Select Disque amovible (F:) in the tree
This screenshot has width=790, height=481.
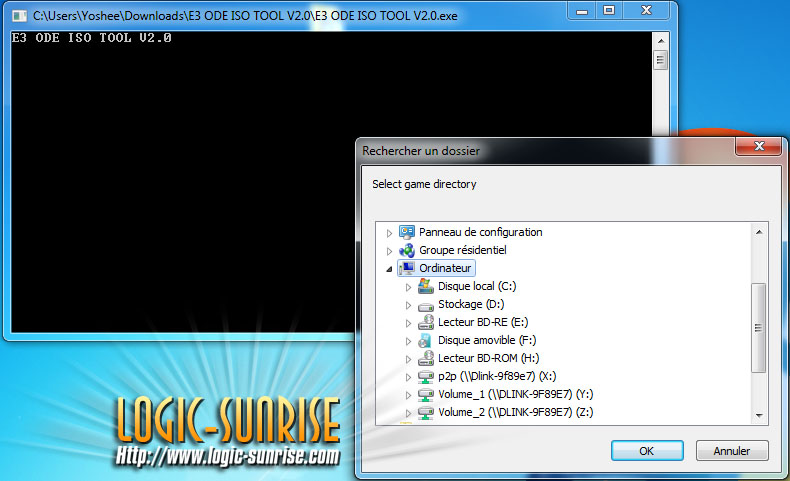click(487, 340)
